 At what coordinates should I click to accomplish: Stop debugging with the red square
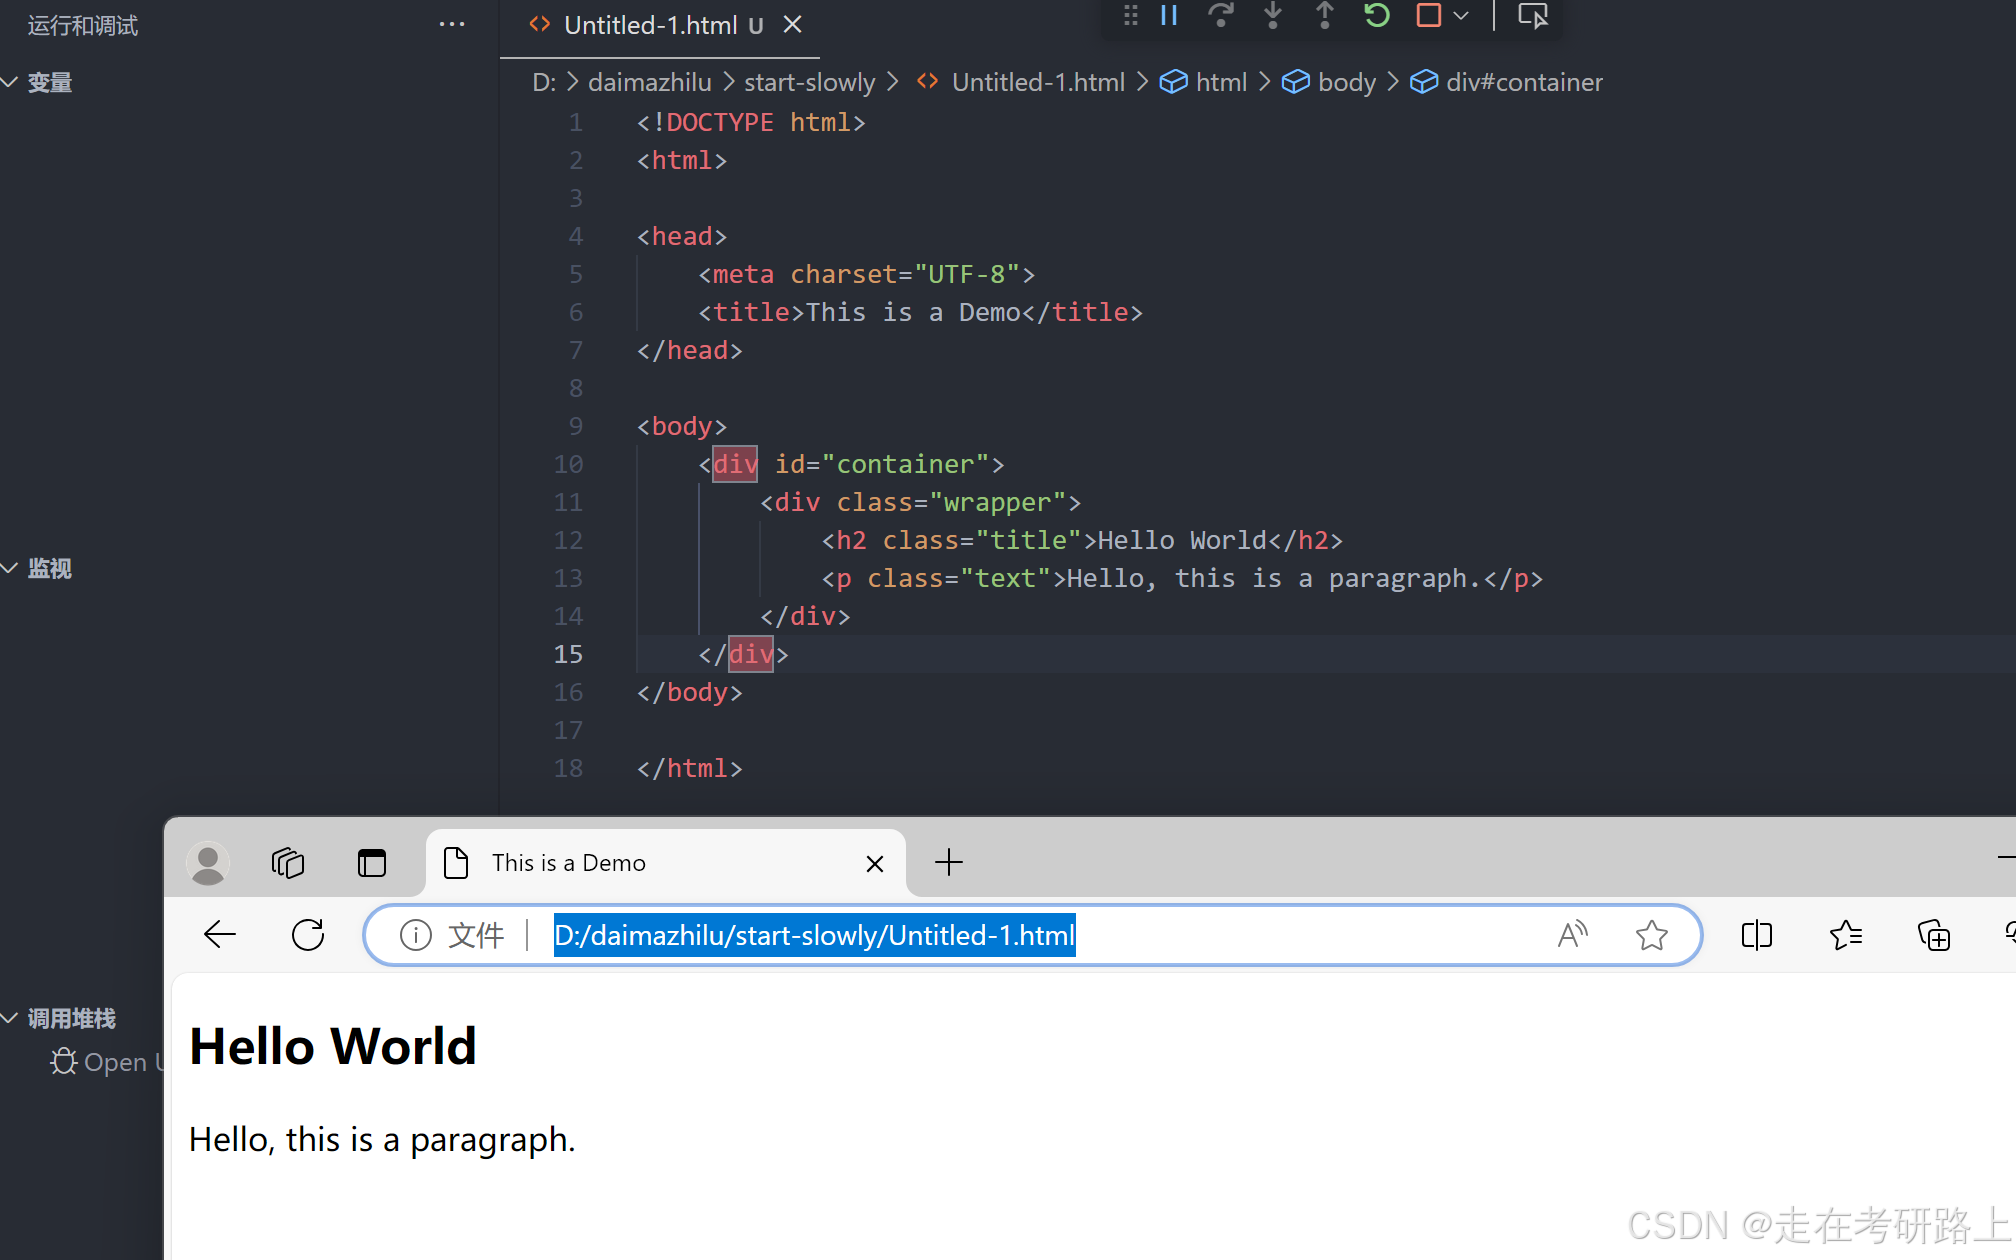point(1428,15)
